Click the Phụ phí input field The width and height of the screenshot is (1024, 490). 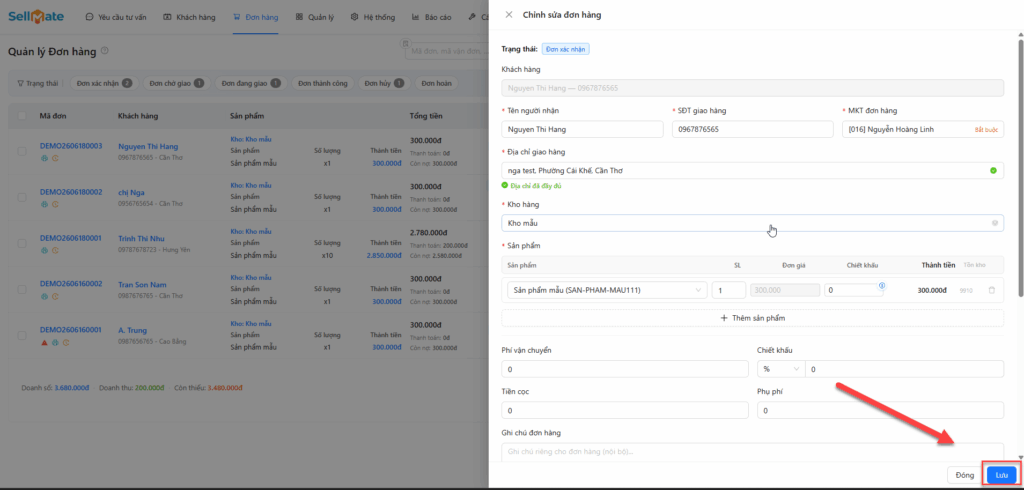pyautogui.click(x=880, y=410)
